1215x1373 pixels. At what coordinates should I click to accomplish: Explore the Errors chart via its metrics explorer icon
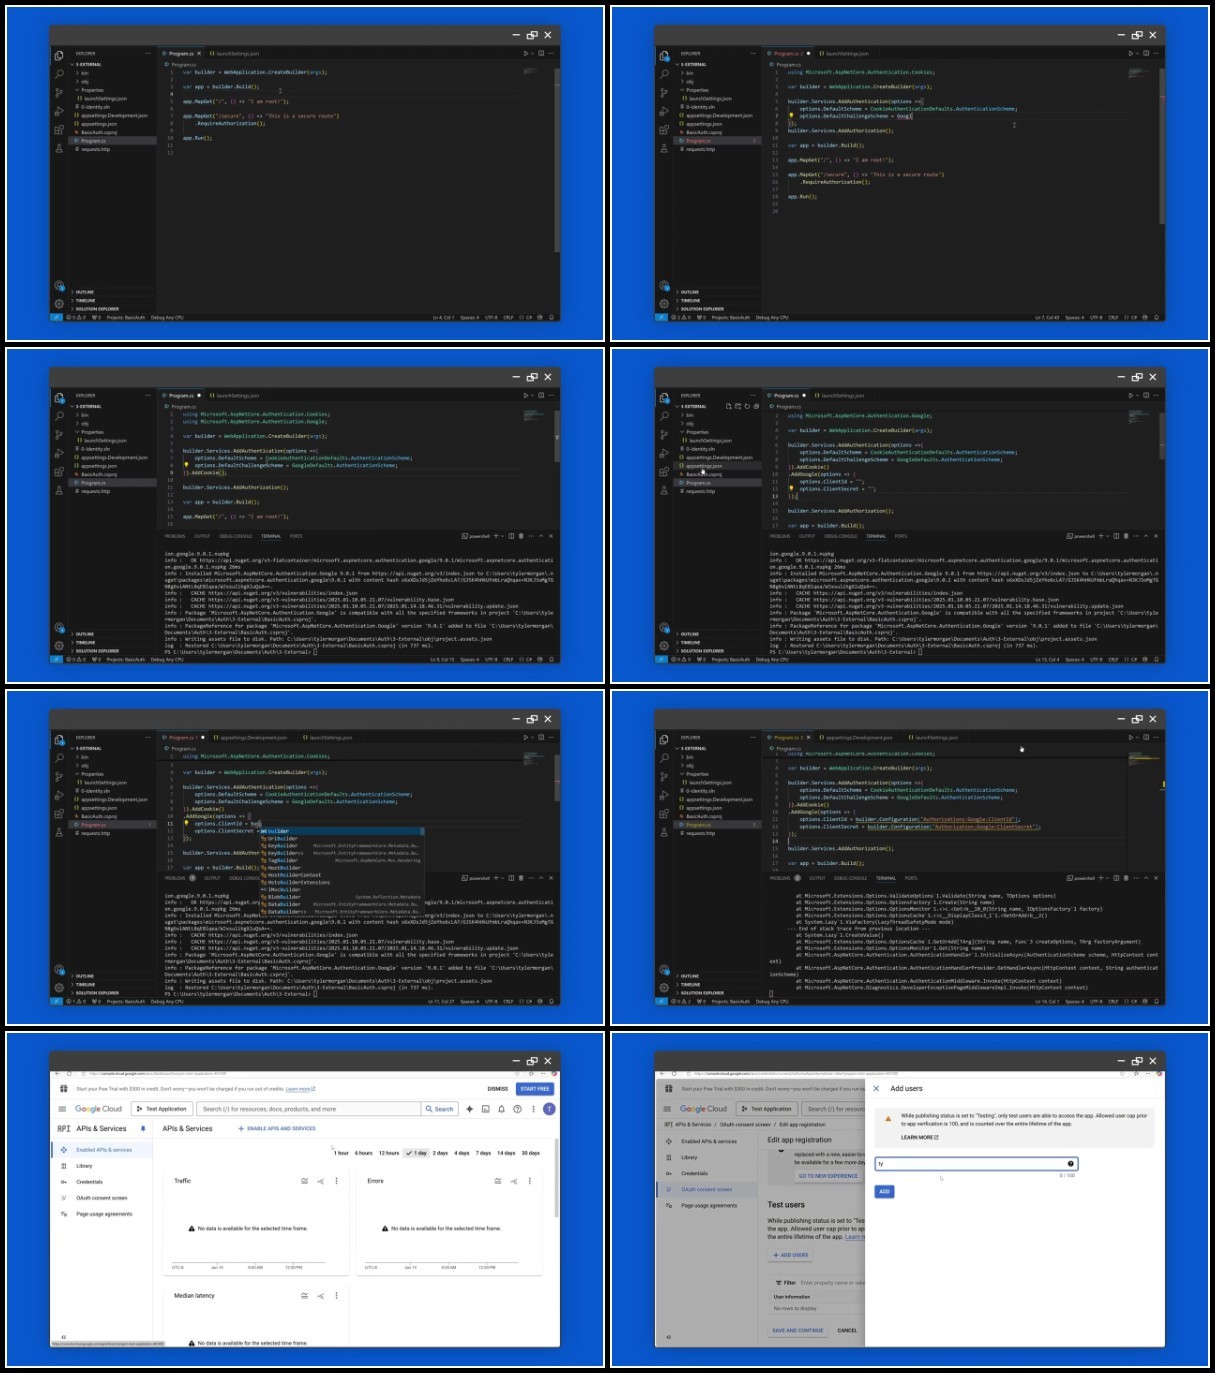click(514, 1181)
